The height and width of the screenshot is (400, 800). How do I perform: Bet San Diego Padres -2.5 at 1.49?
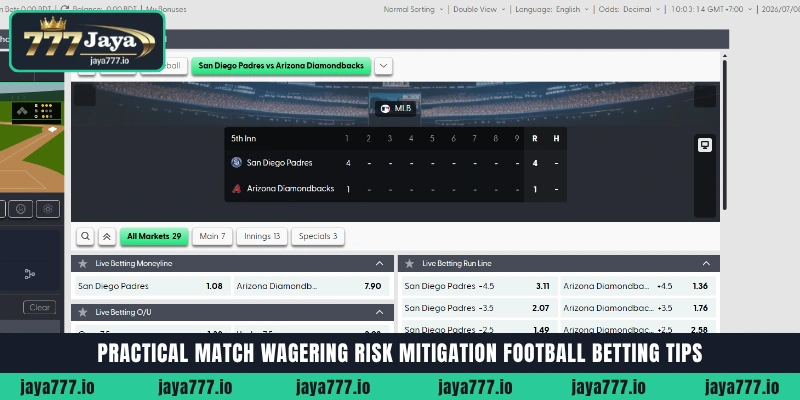point(480,328)
